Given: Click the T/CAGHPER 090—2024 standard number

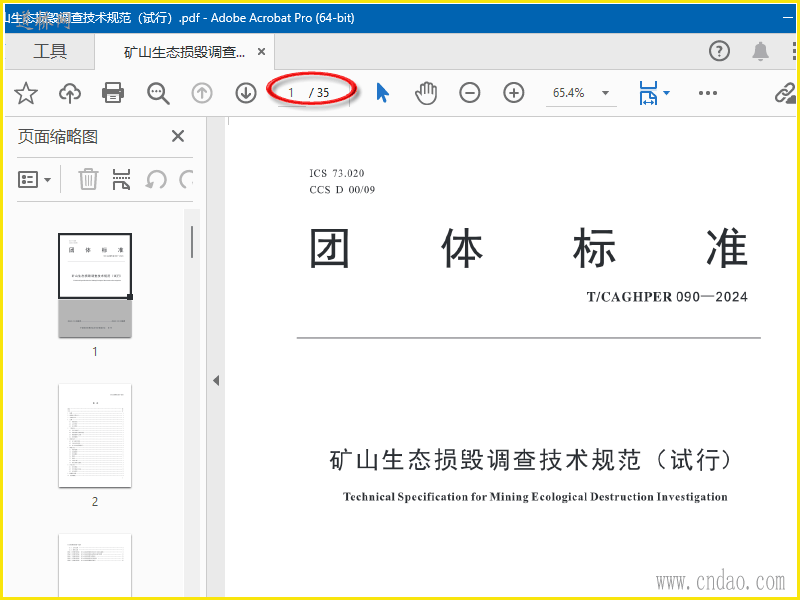Looking at the screenshot, I should click(x=667, y=297).
